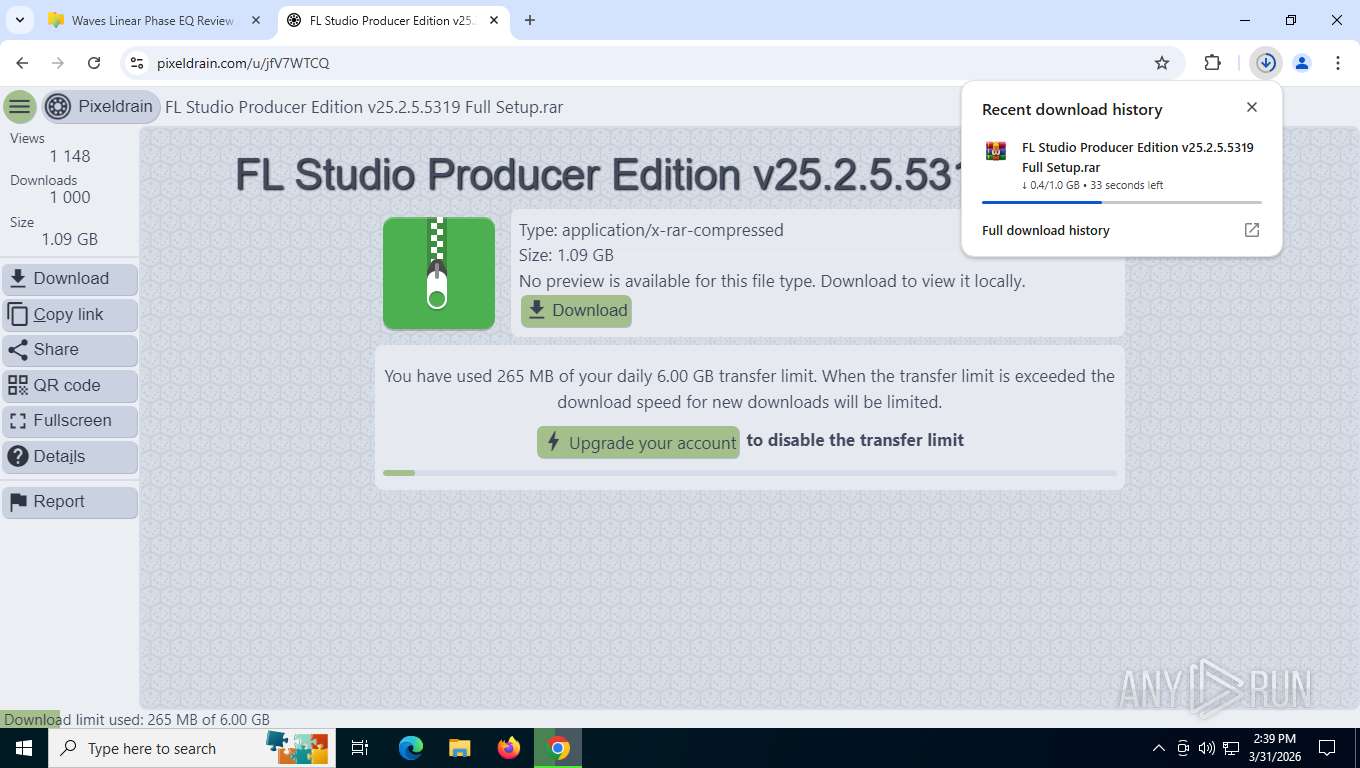This screenshot has height=768, width=1360.
Task: Select the downloading FL Studio rar entry
Action: [x=1121, y=166]
